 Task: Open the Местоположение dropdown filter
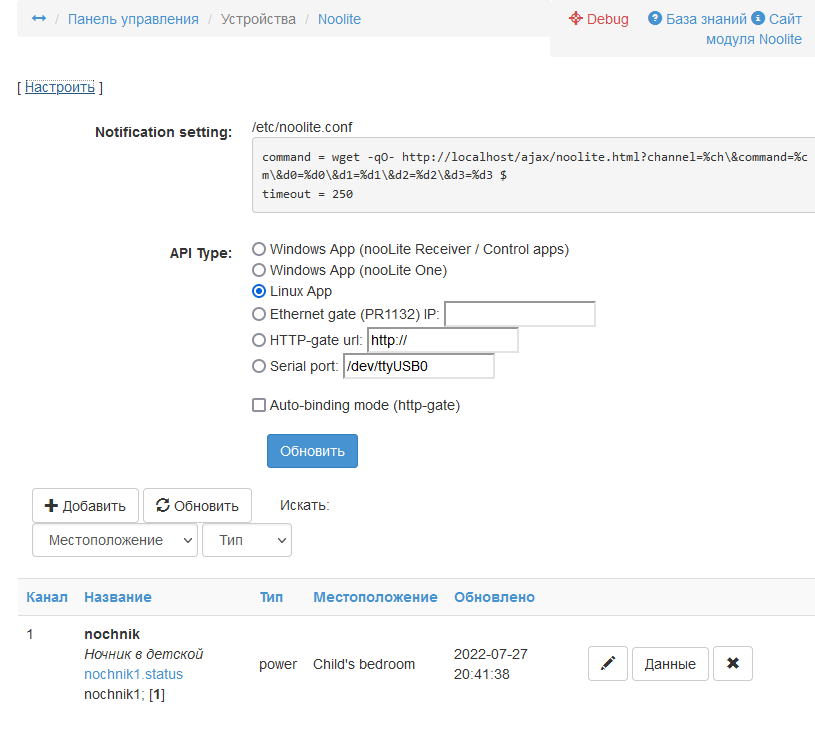pyautogui.click(x=115, y=540)
